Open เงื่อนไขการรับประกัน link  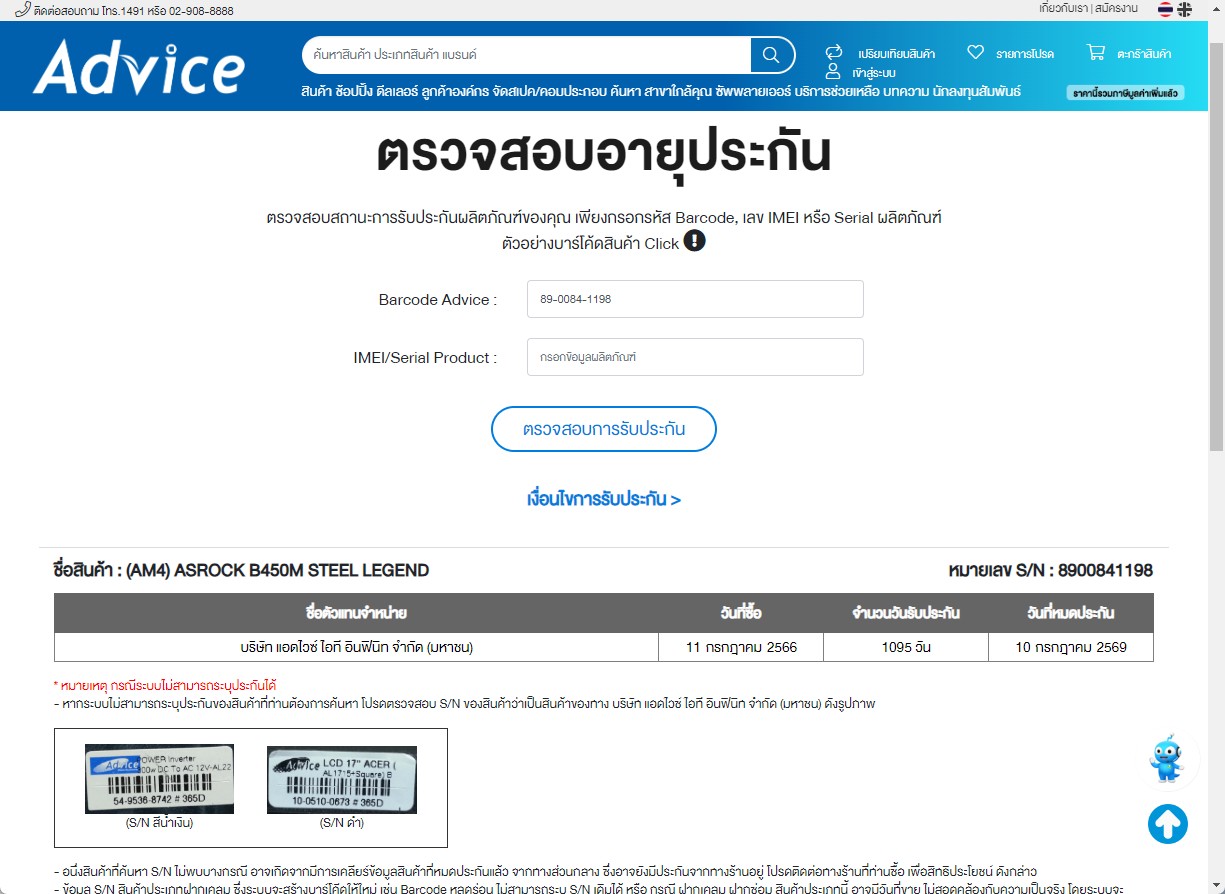coord(604,499)
